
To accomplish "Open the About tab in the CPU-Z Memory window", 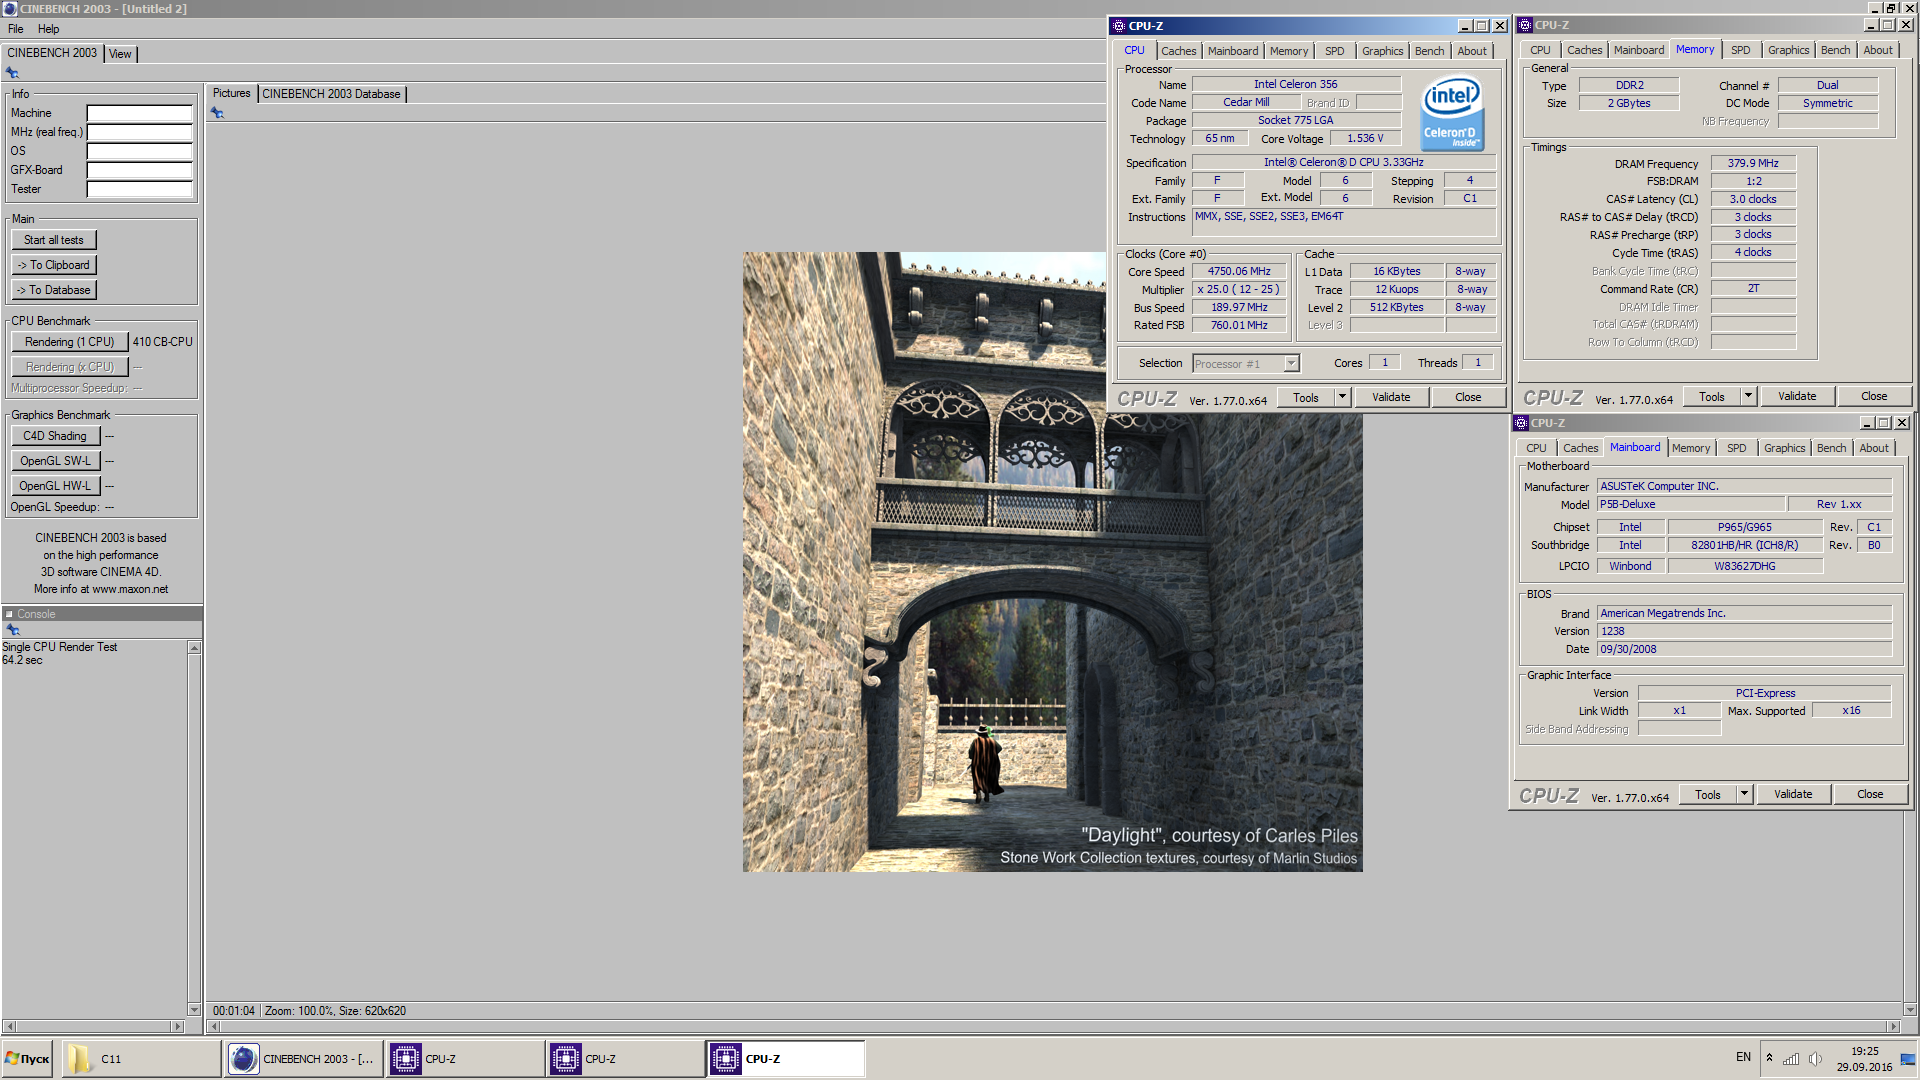I will click(1877, 50).
